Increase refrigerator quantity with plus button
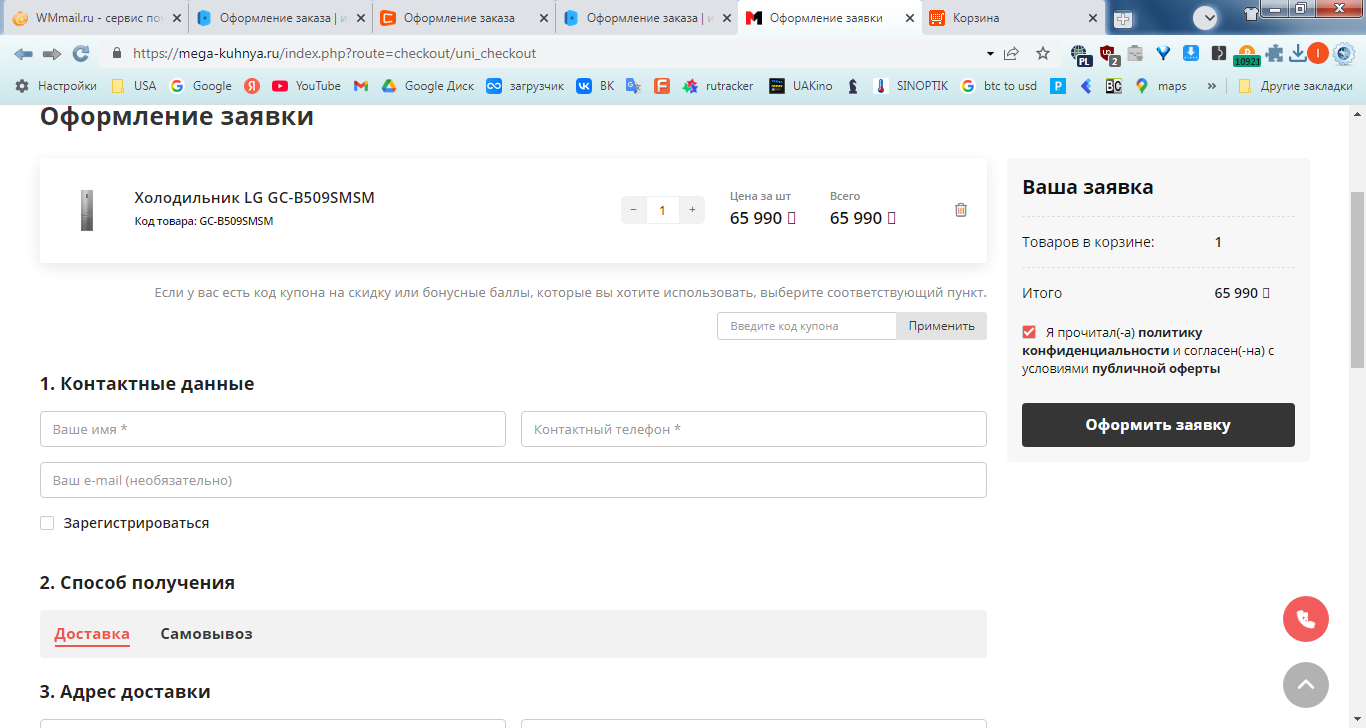 pos(692,210)
